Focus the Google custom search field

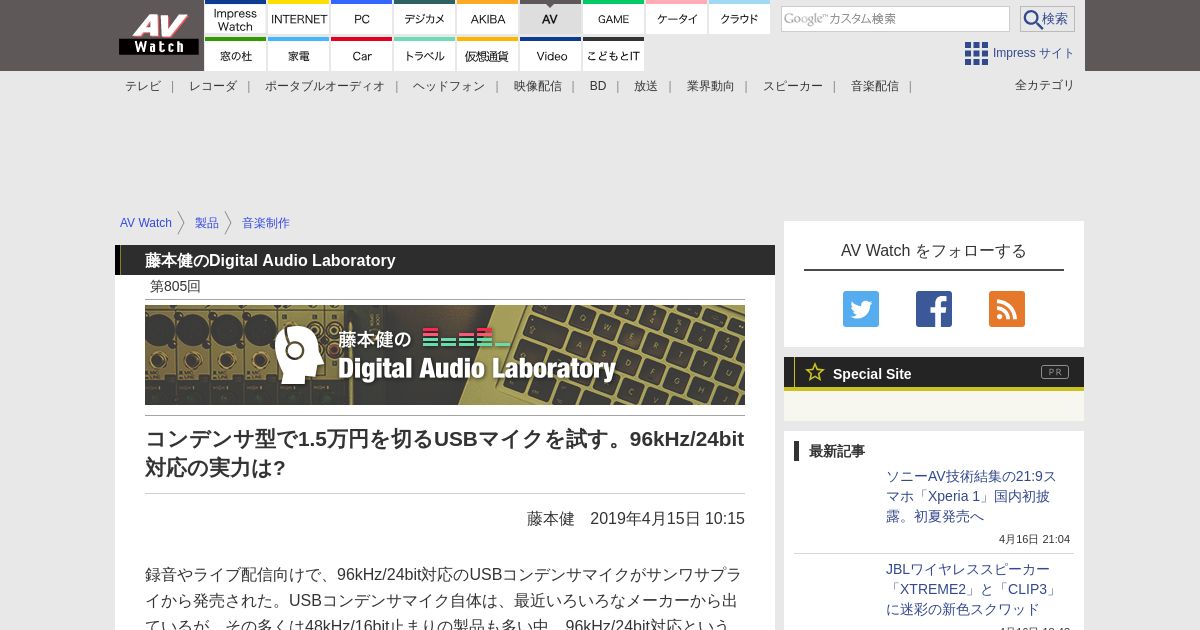click(x=895, y=19)
